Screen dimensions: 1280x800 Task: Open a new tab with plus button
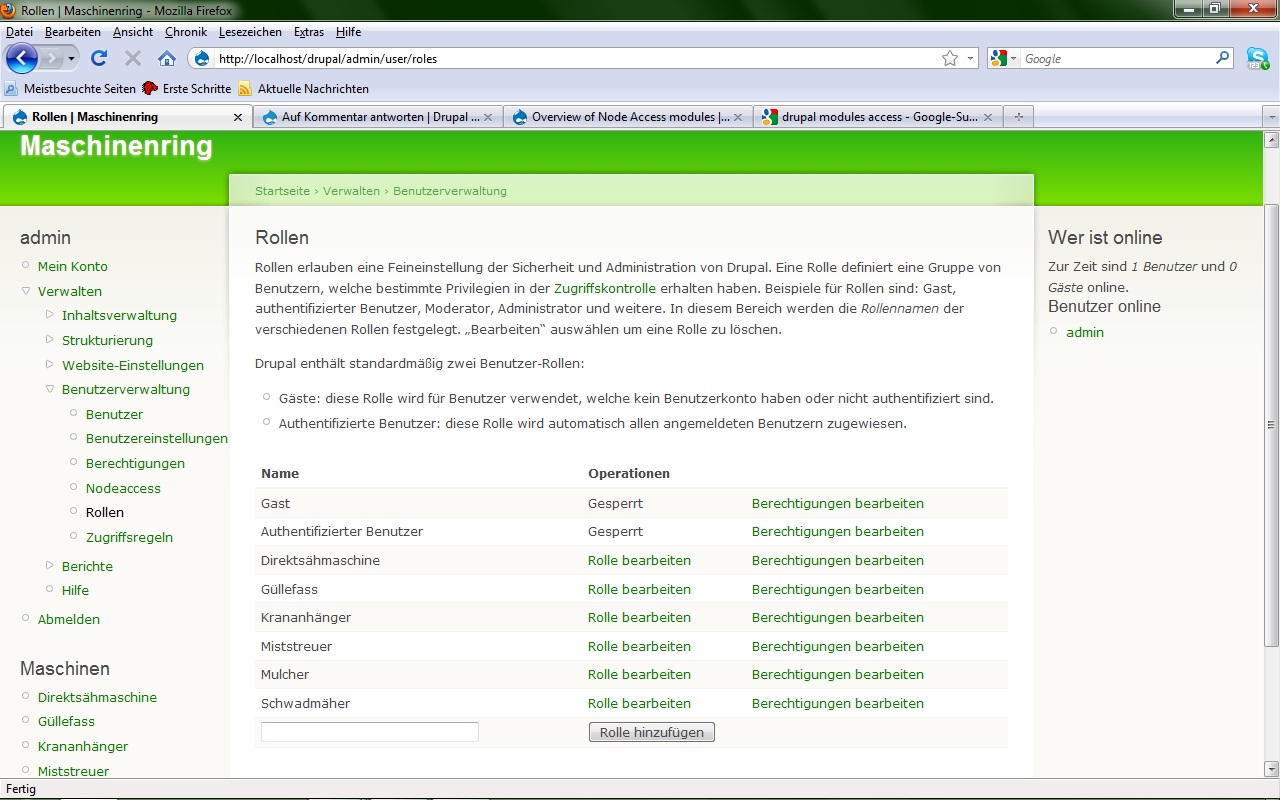(1019, 117)
